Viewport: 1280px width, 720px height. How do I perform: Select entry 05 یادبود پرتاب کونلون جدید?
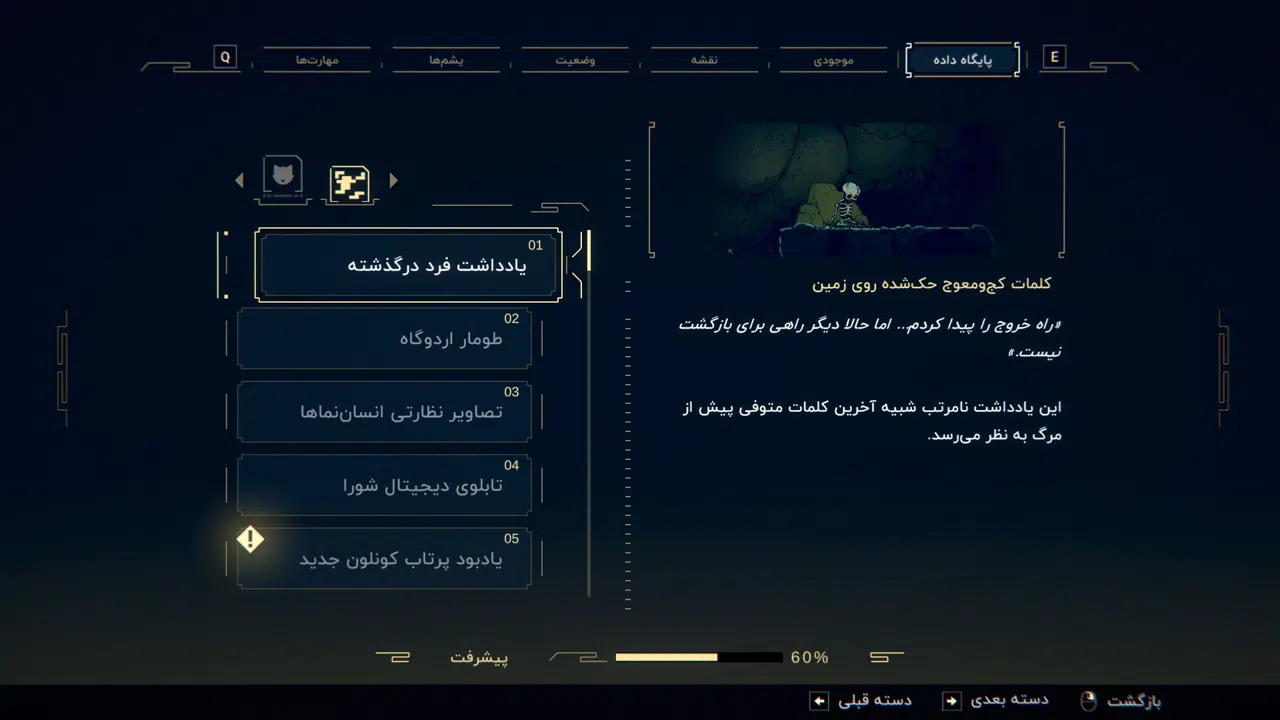pos(384,558)
